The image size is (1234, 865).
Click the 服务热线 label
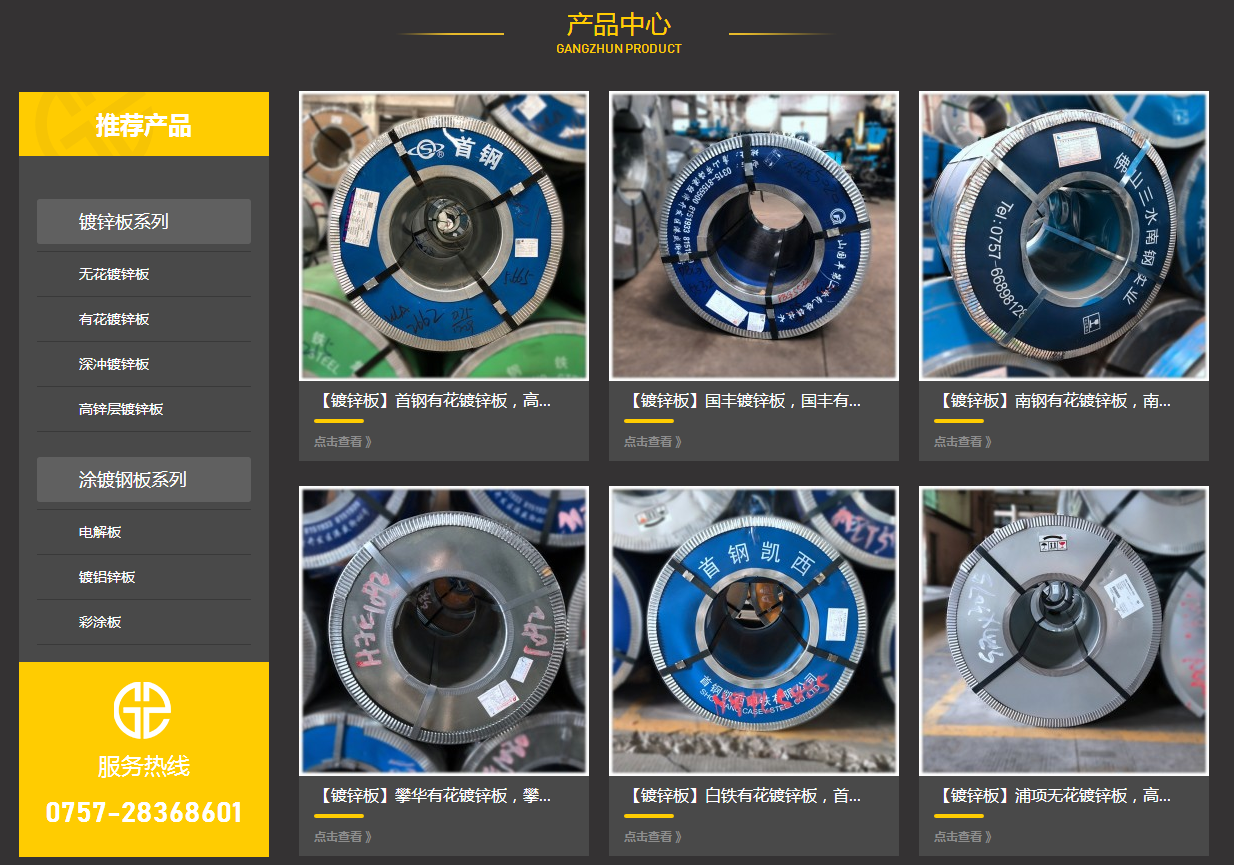[x=144, y=767]
